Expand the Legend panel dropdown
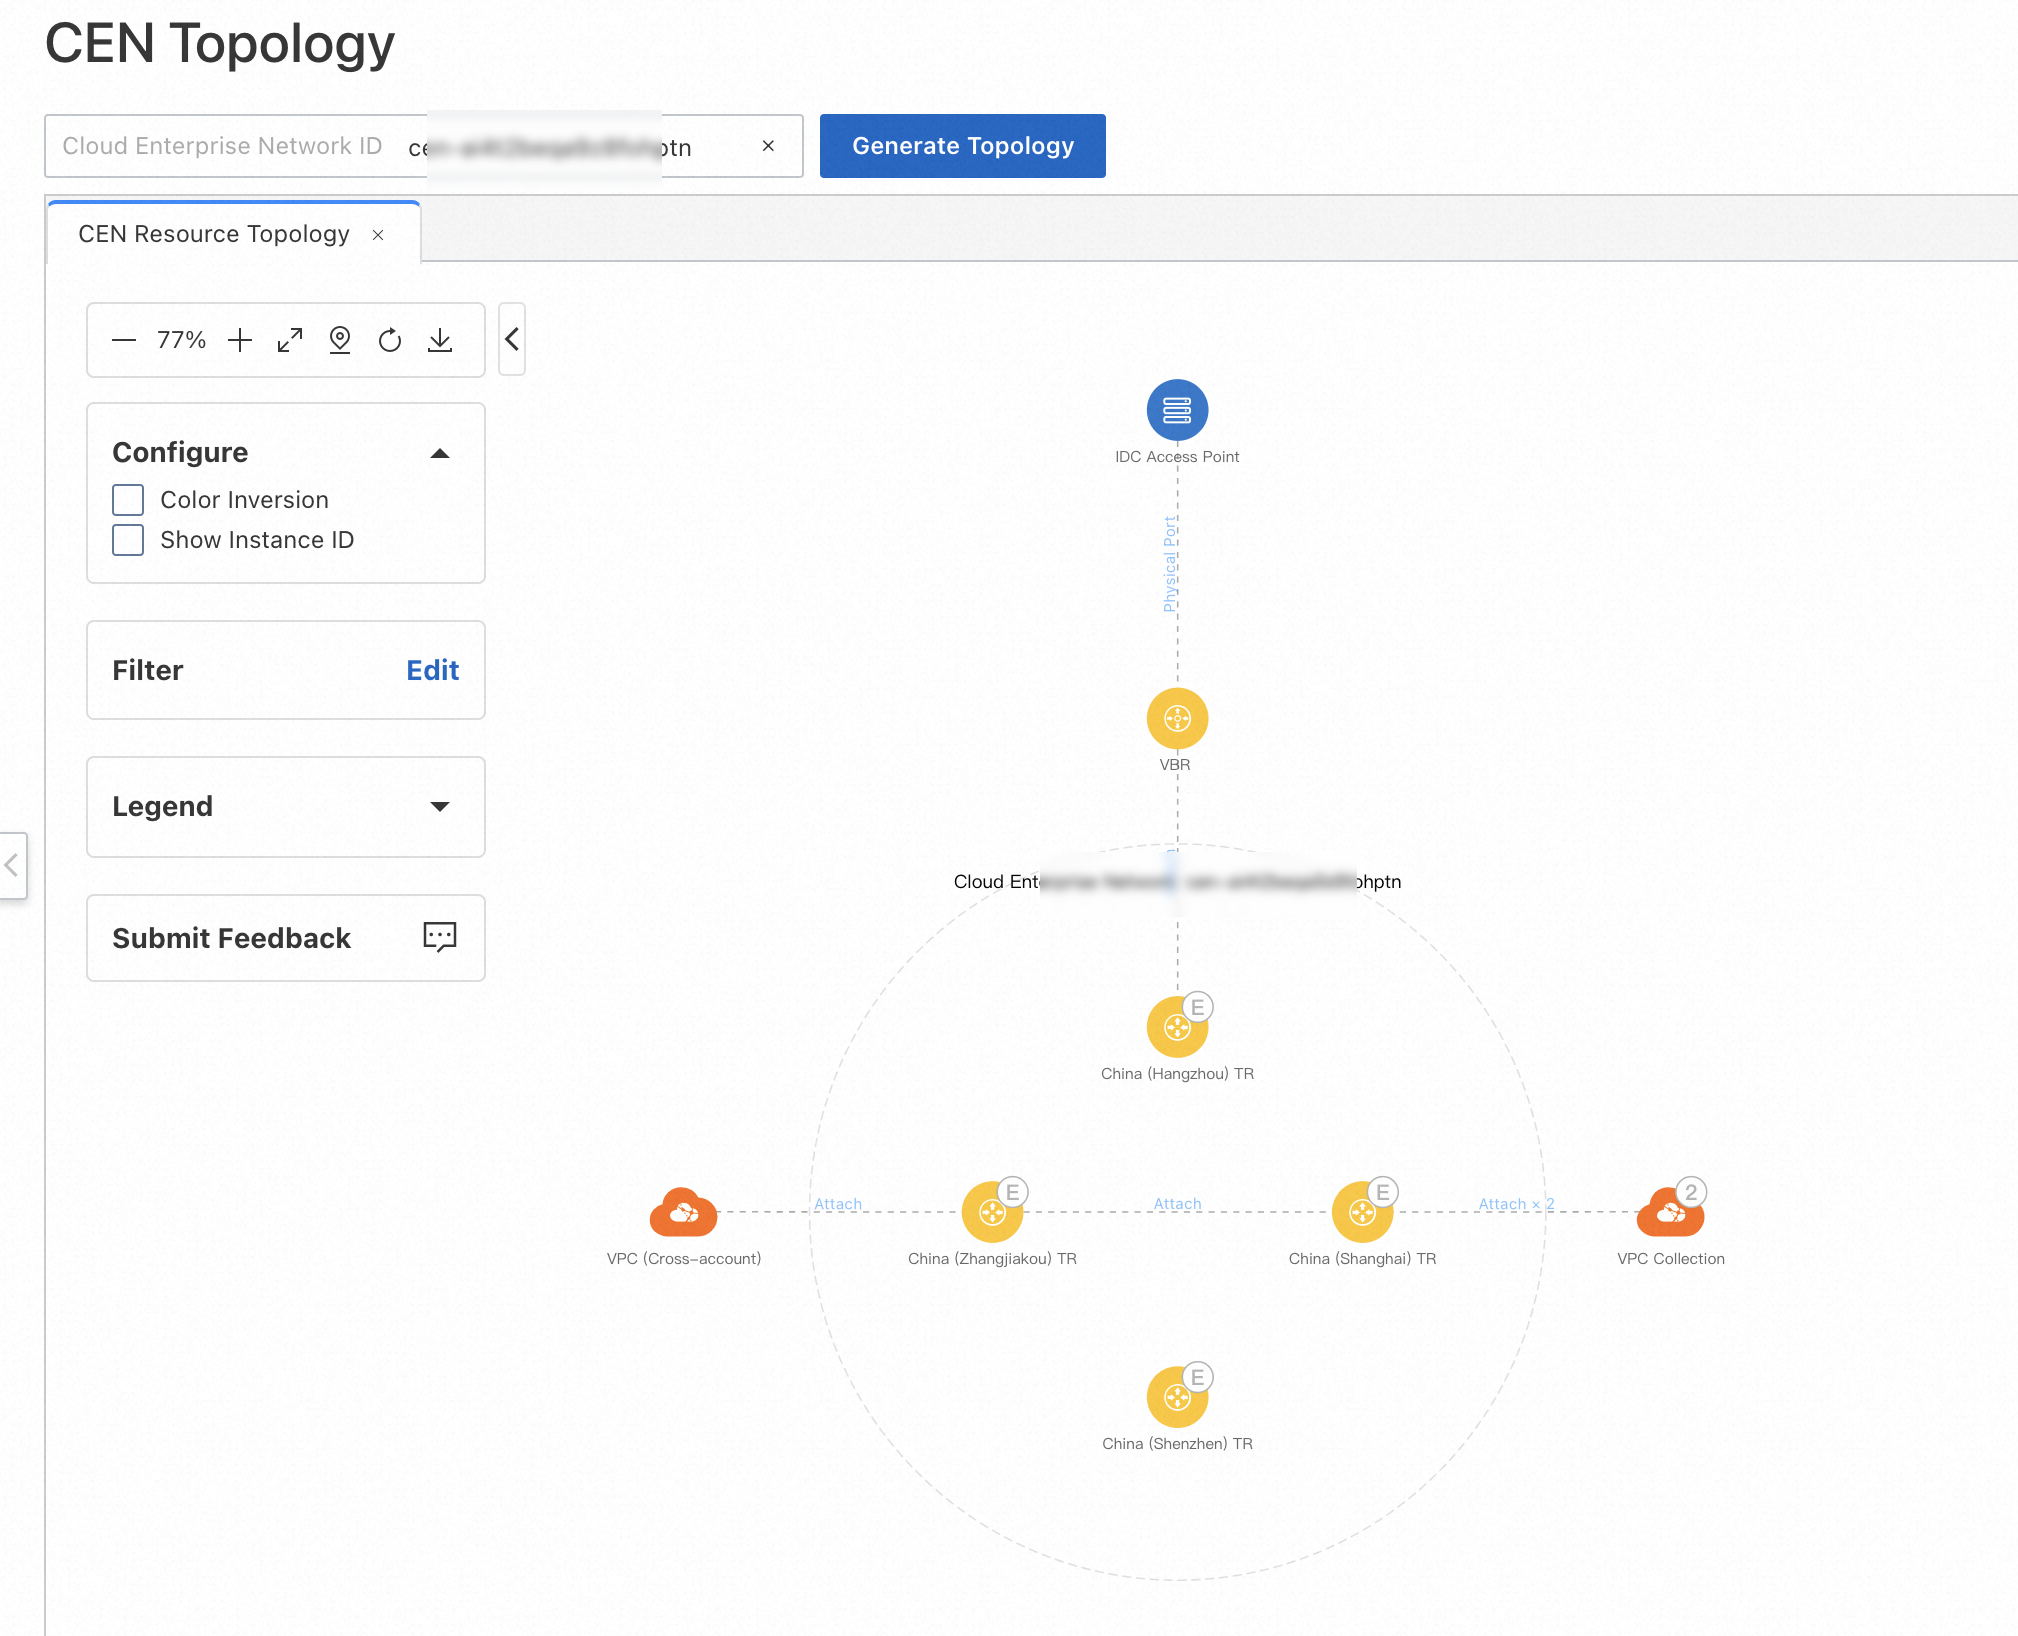The width and height of the screenshot is (2018, 1636). tap(439, 806)
